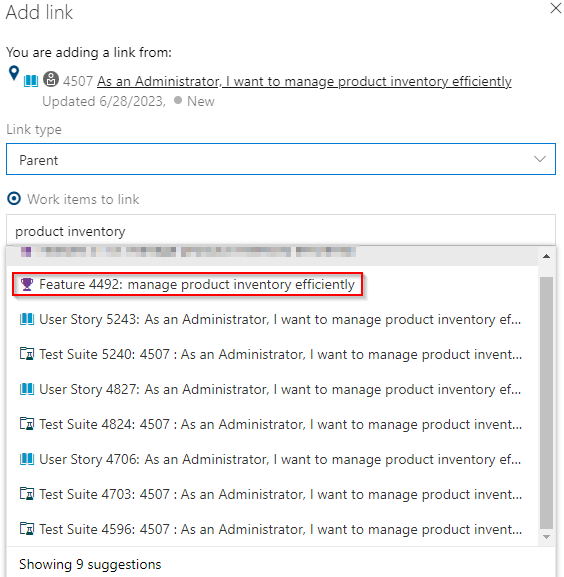564x577 pixels.
Task: Click the product inventory search field
Action: (281, 231)
